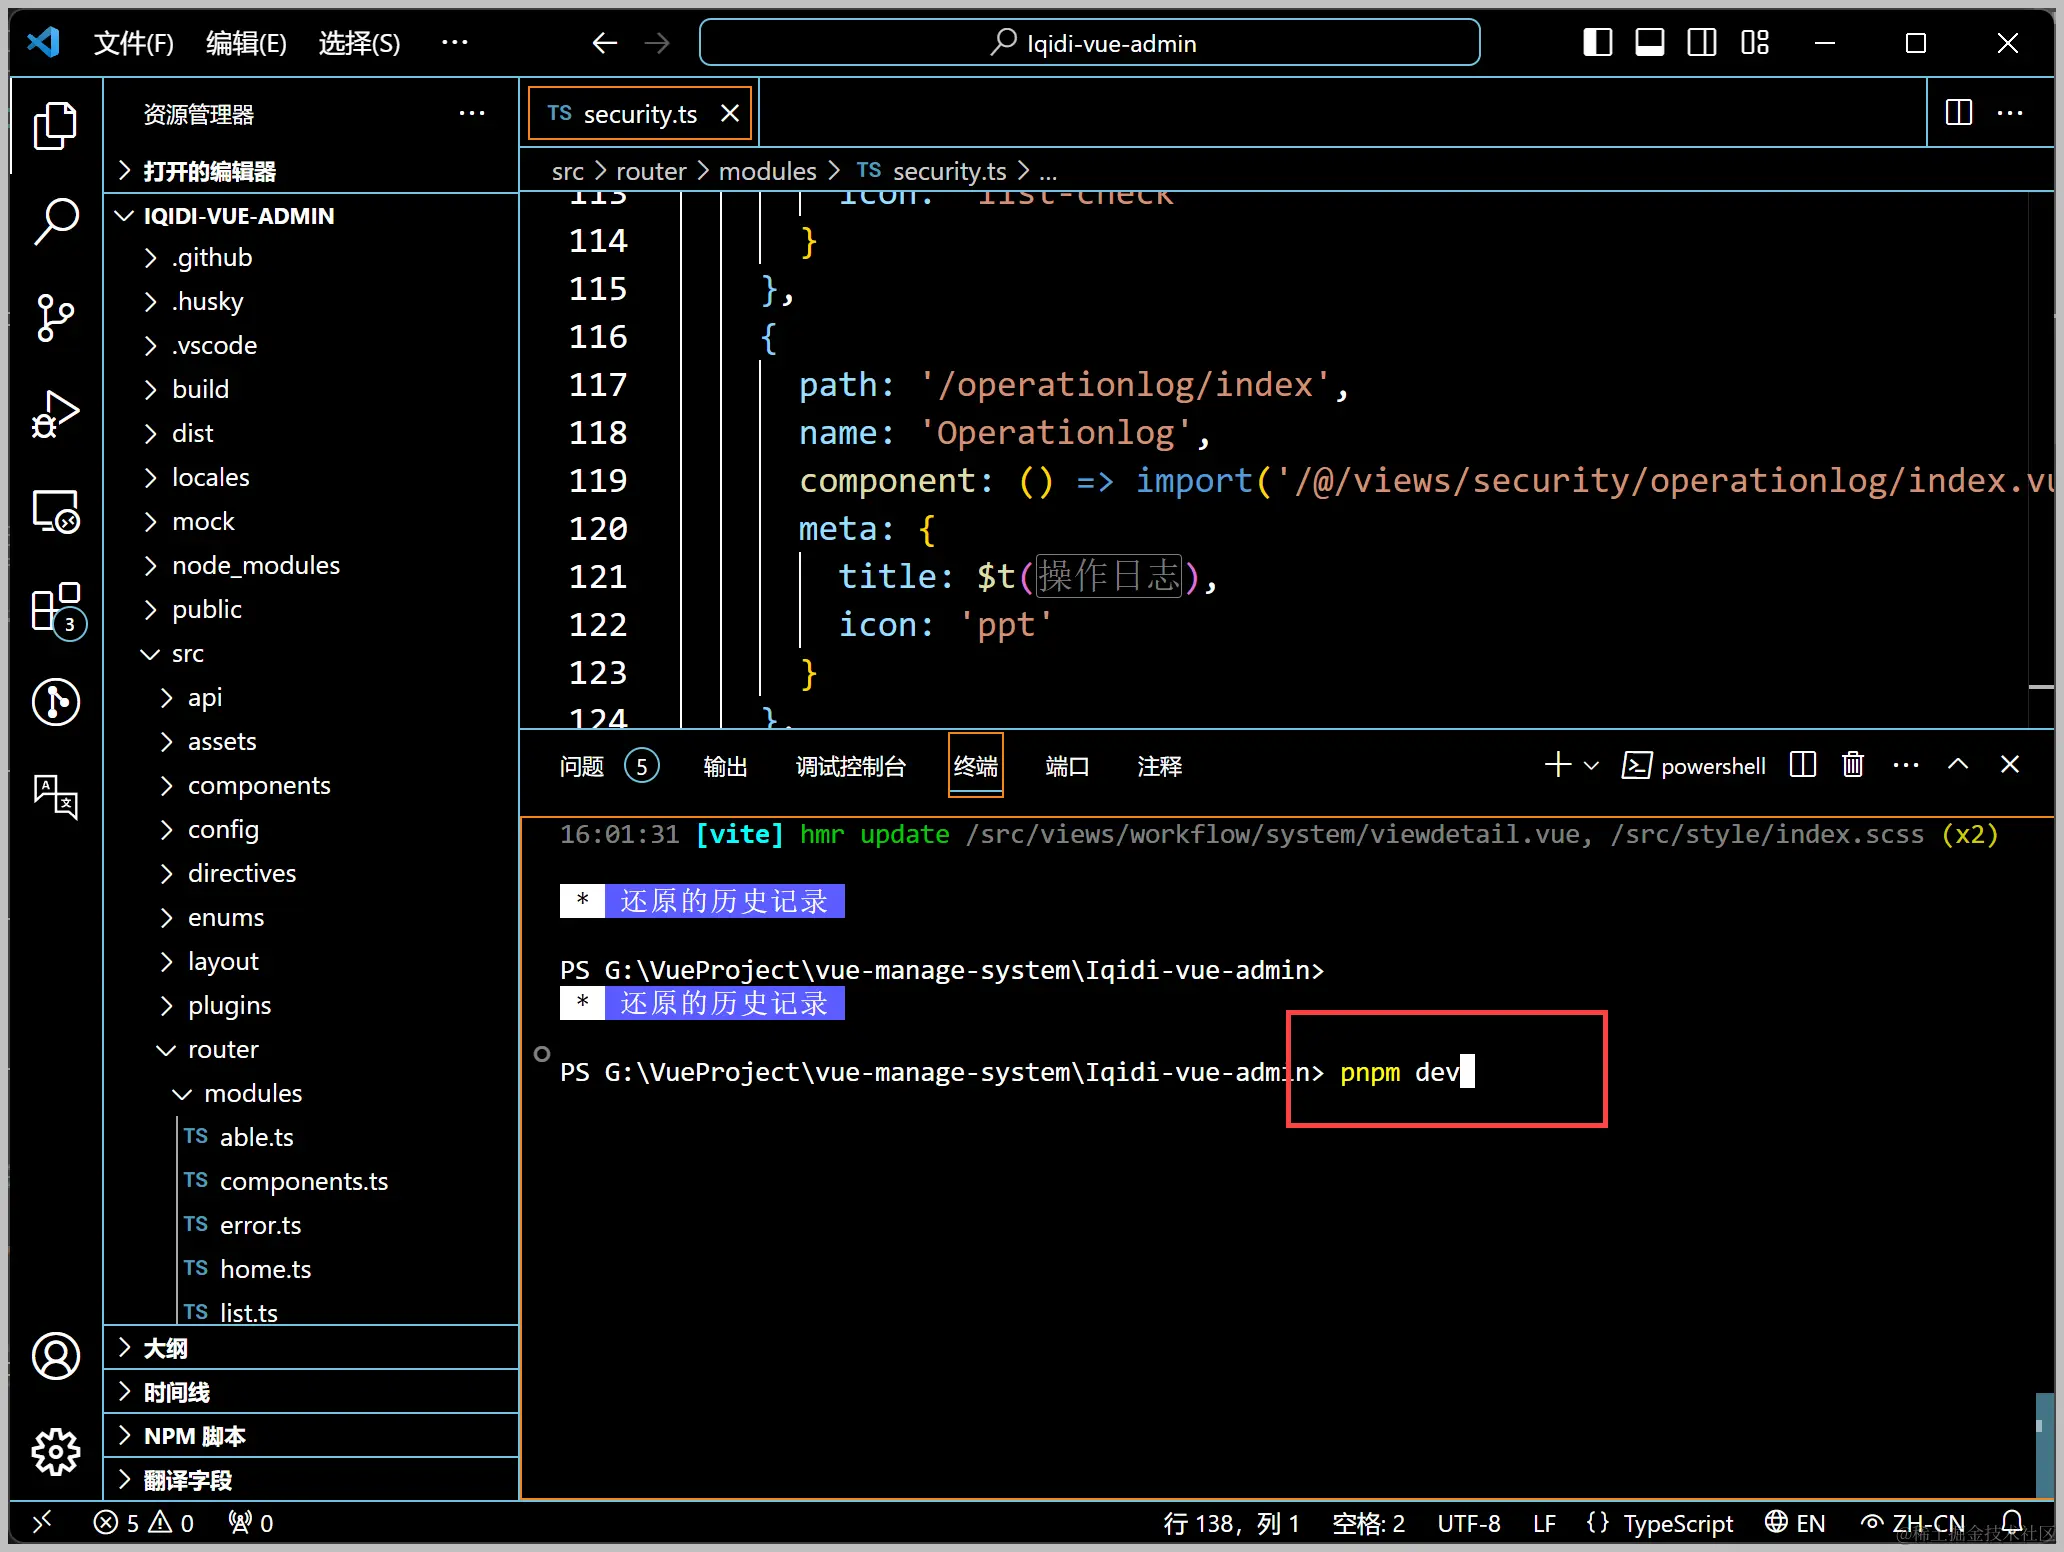Image resolution: width=2064 pixels, height=1552 pixels.
Task: Open Remote Explorer in activity bar
Action: click(x=56, y=511)
